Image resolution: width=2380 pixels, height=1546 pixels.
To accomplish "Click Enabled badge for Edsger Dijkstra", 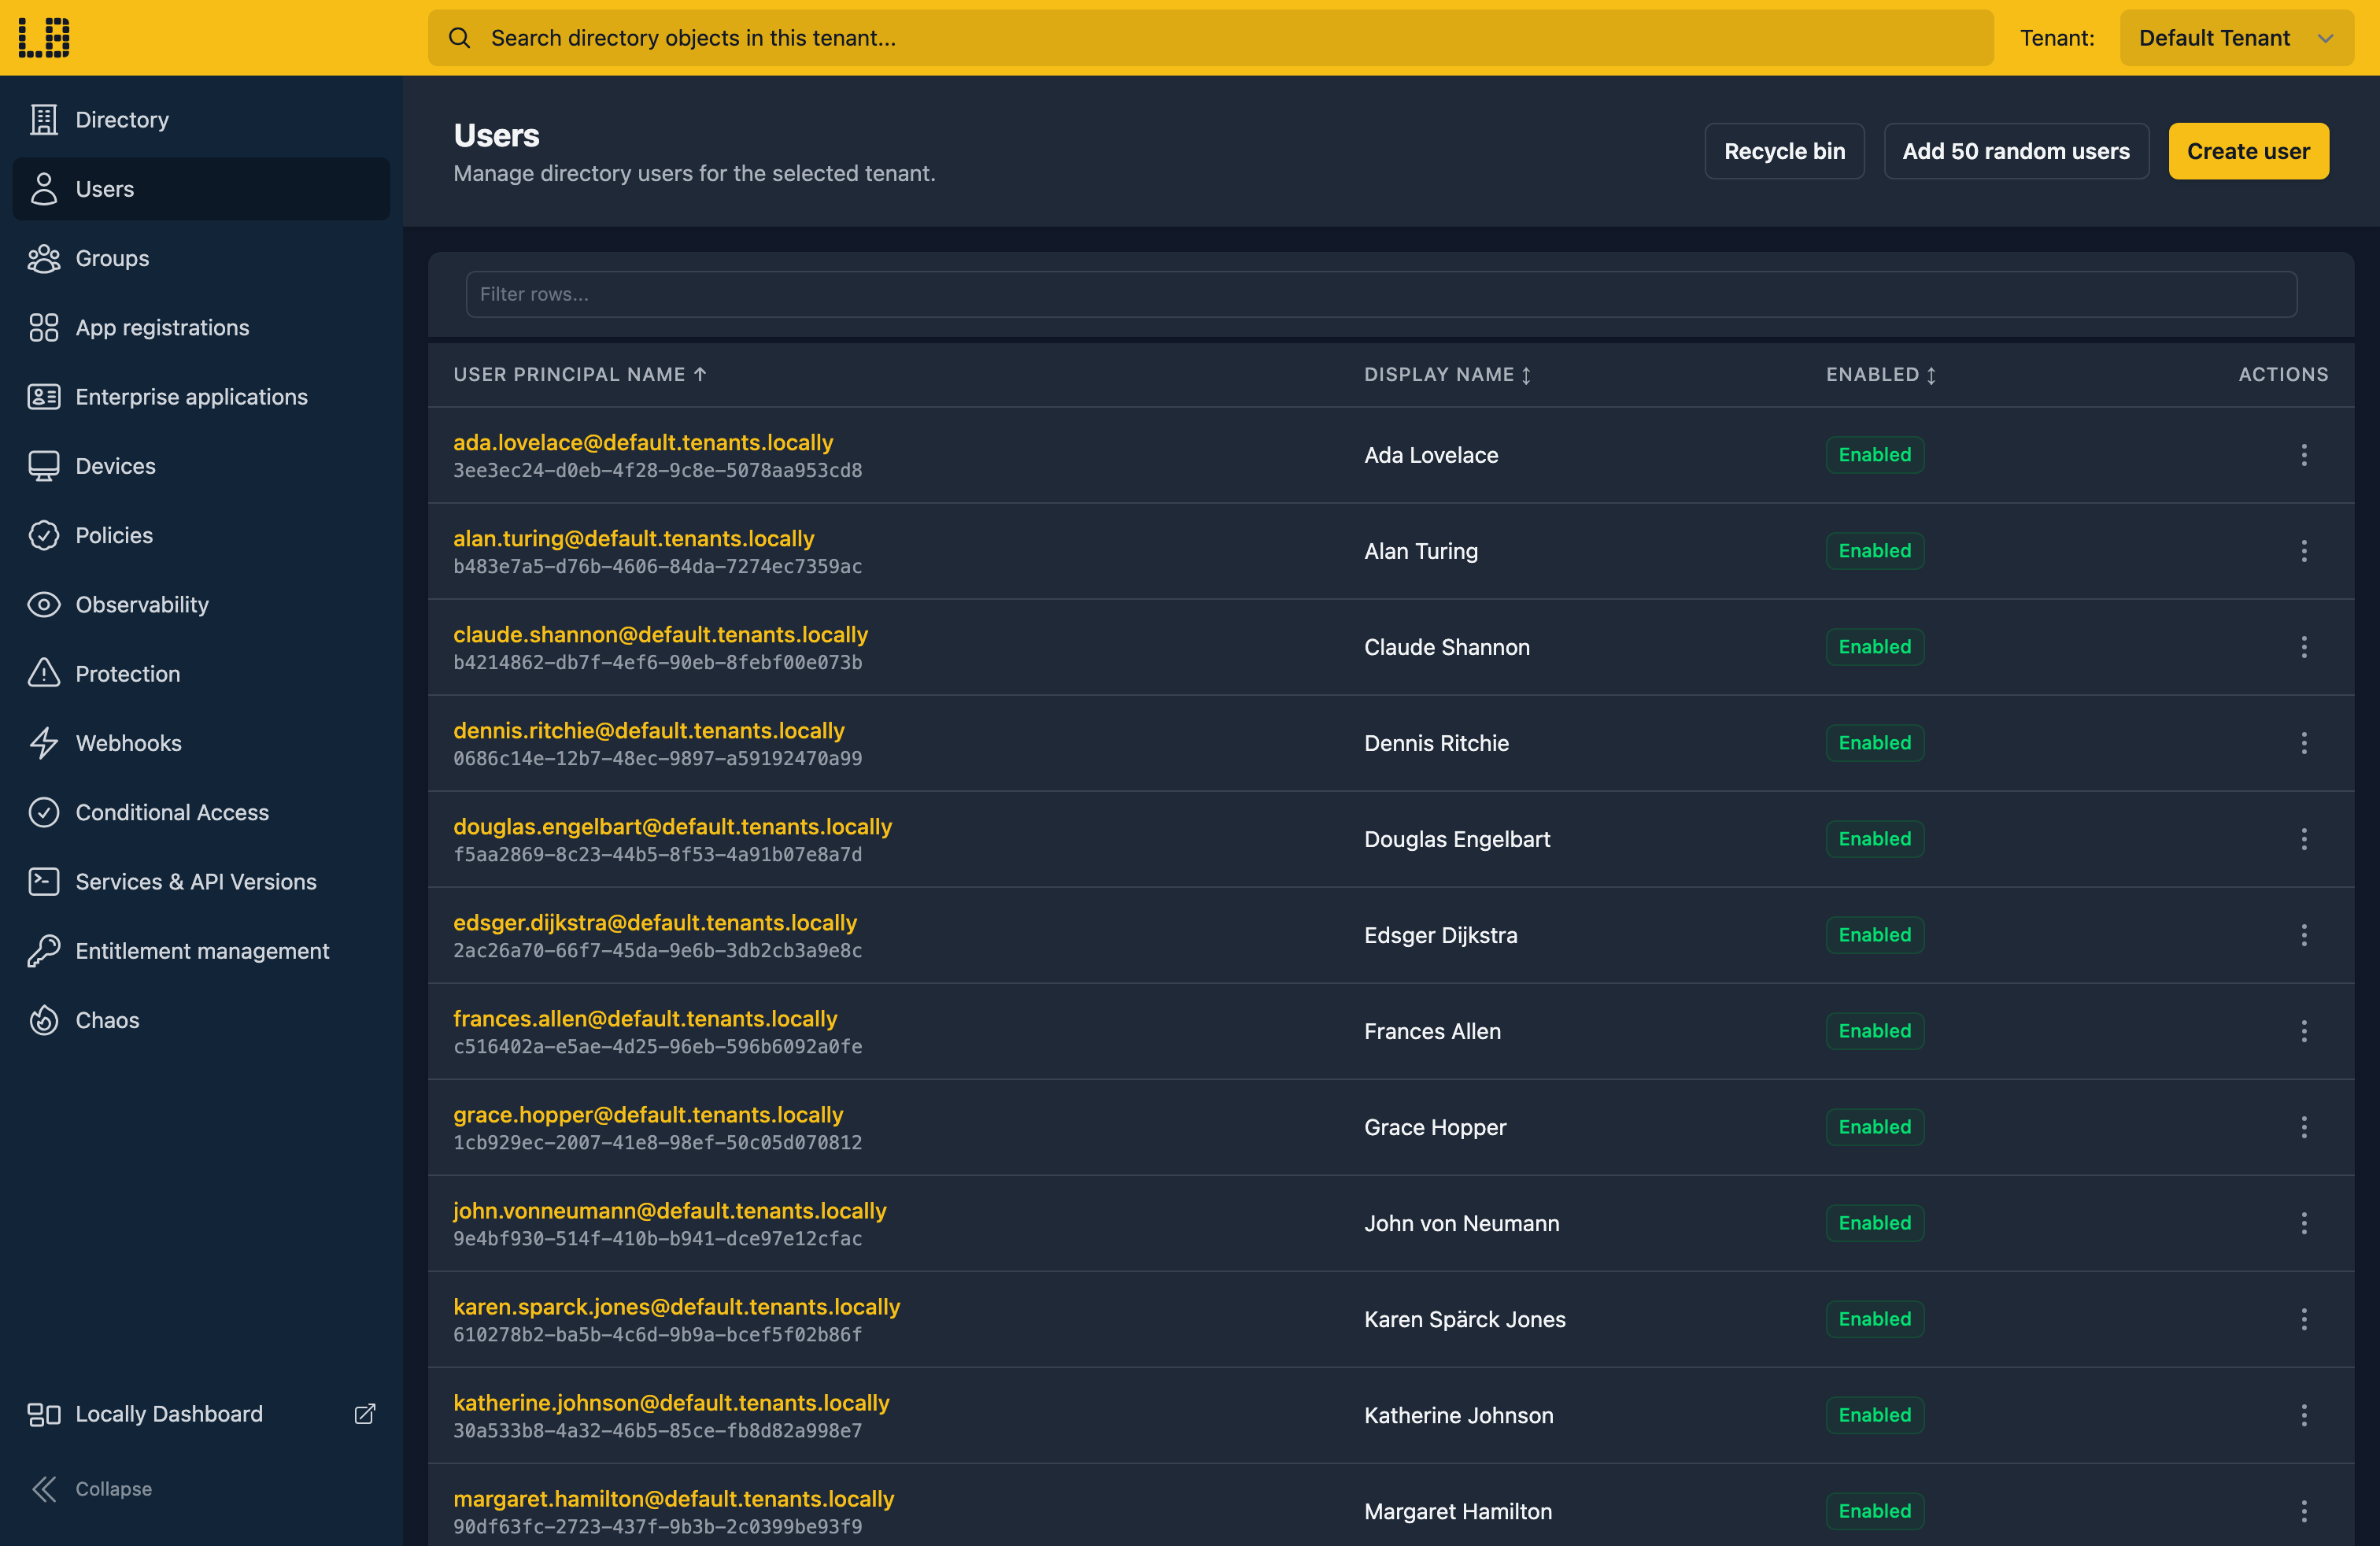I will (x=1874, y=935).
